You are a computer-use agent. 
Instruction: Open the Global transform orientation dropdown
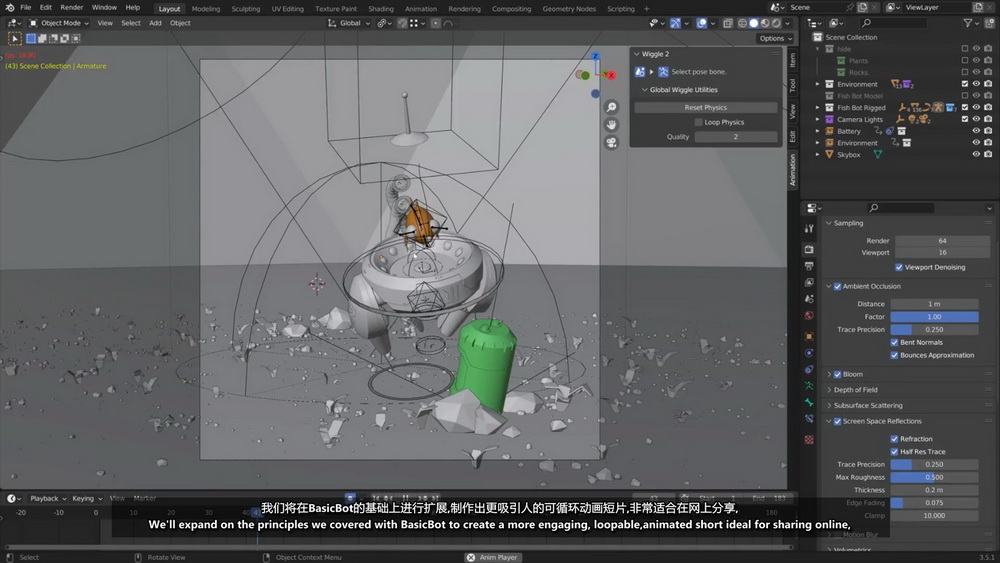(x=349, y=23)
